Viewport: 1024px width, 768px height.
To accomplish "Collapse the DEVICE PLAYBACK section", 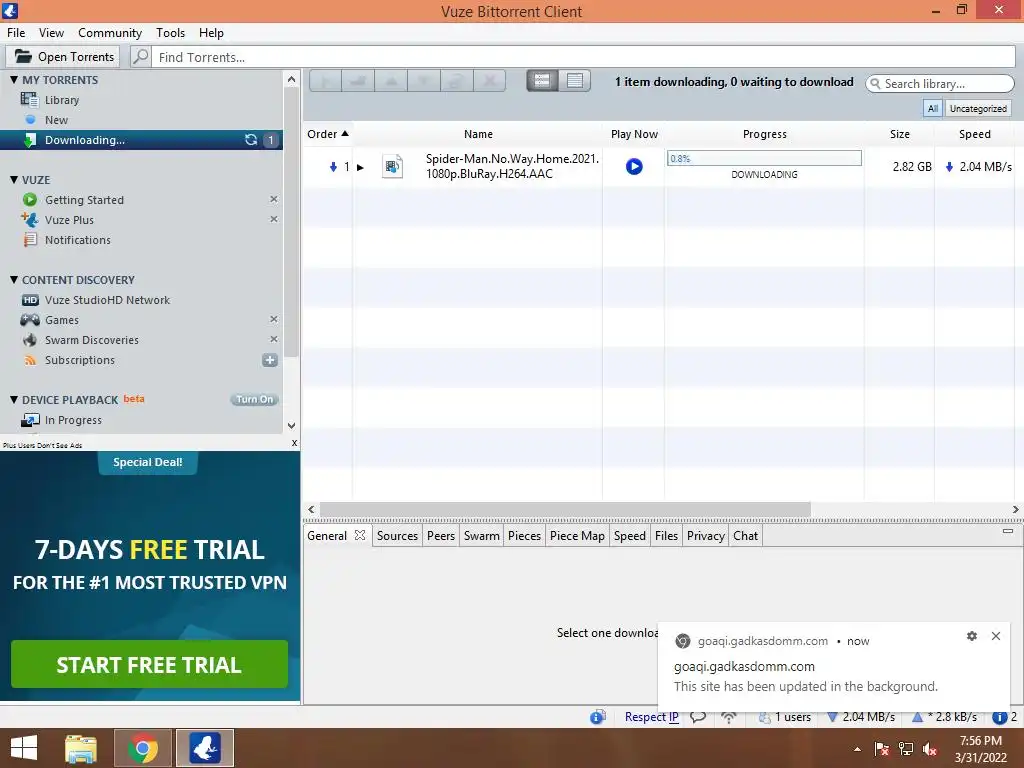I will 14,400.
